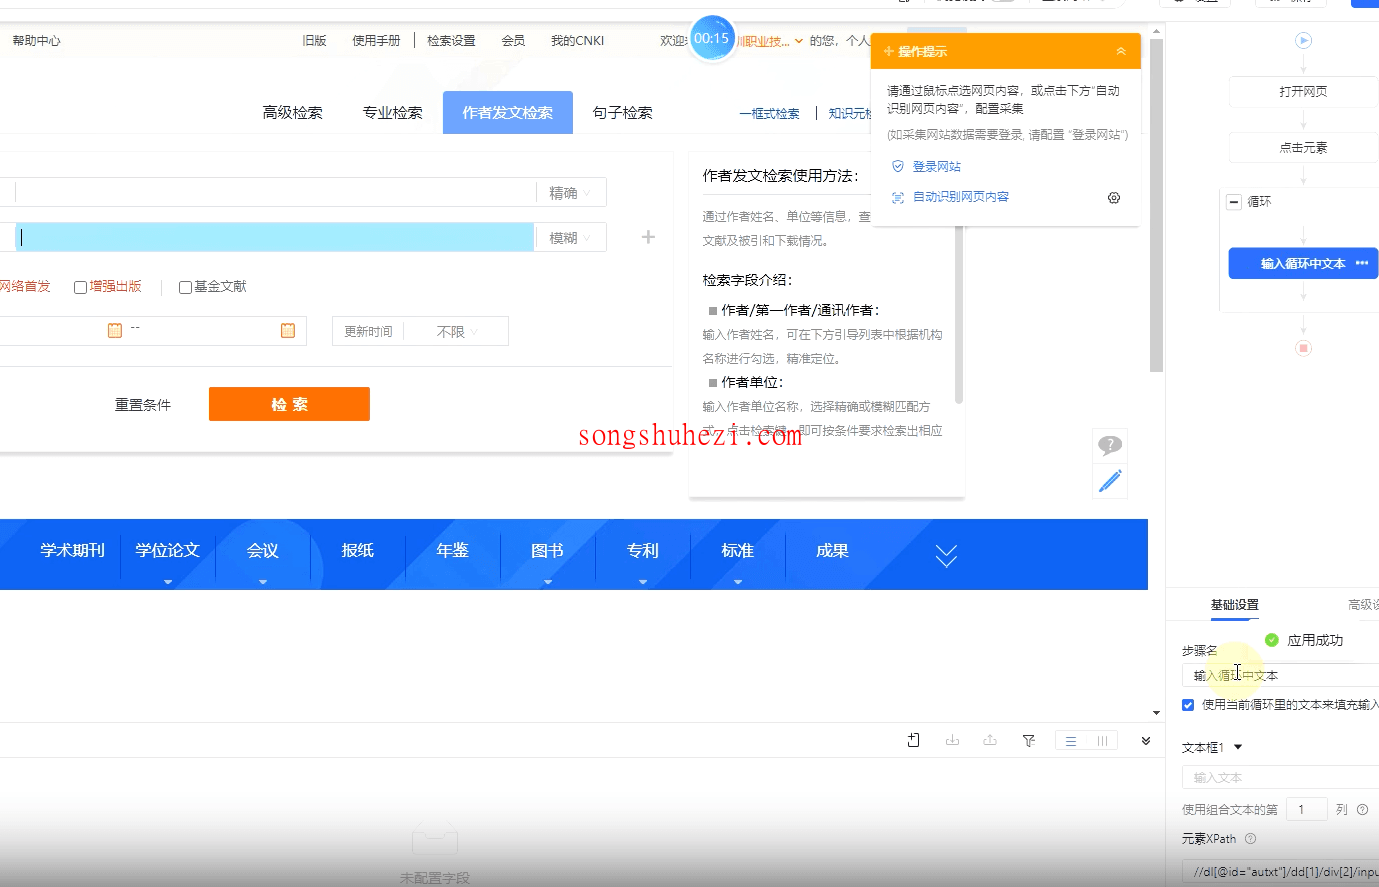Click the blue pencil feedback icon
The image size is (1379, 887).
click(x=1110, y=481)
